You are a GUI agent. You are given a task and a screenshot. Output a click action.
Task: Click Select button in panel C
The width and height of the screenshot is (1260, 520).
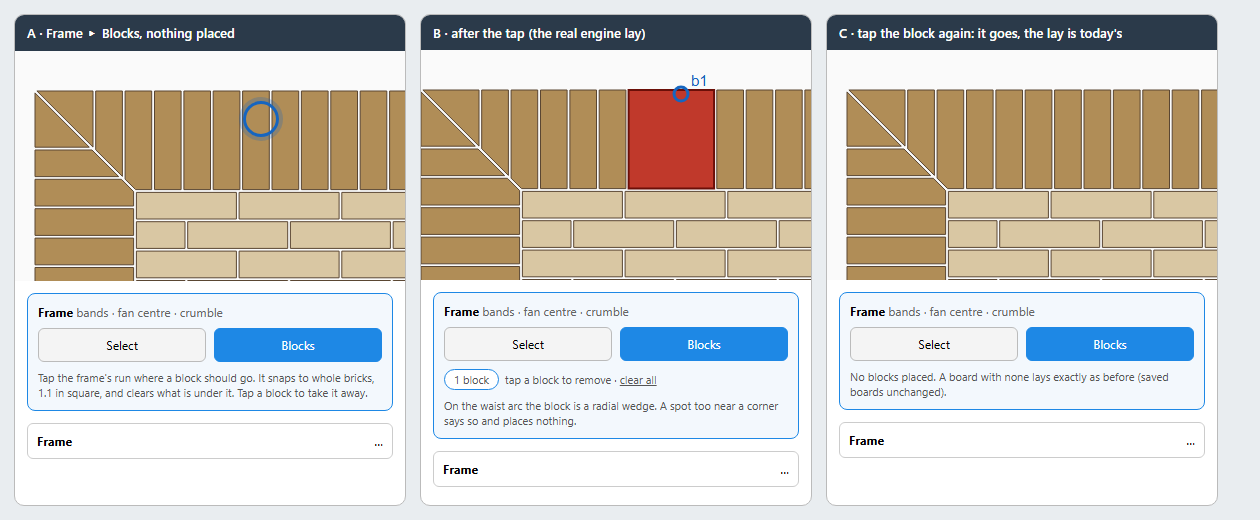(934, 344)
